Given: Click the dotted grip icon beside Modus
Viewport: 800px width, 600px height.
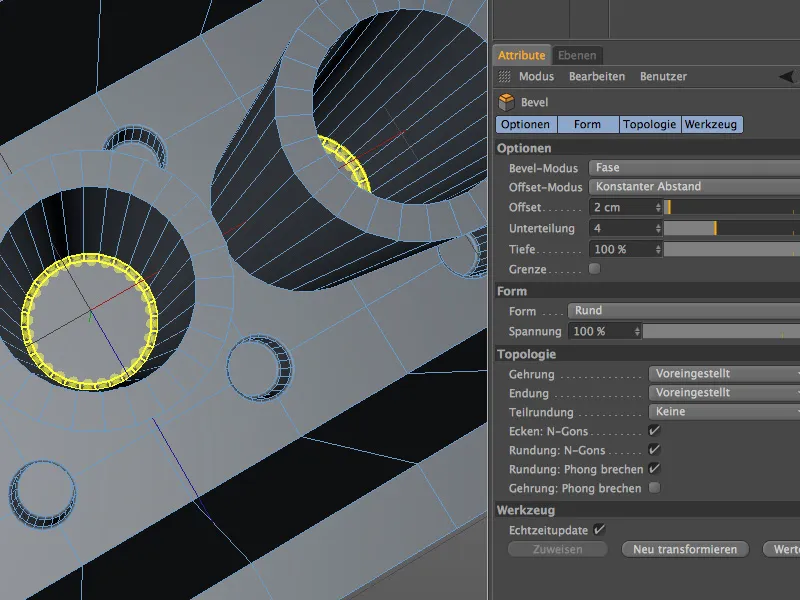Looking at the screenshot, I should pos(504,77).
